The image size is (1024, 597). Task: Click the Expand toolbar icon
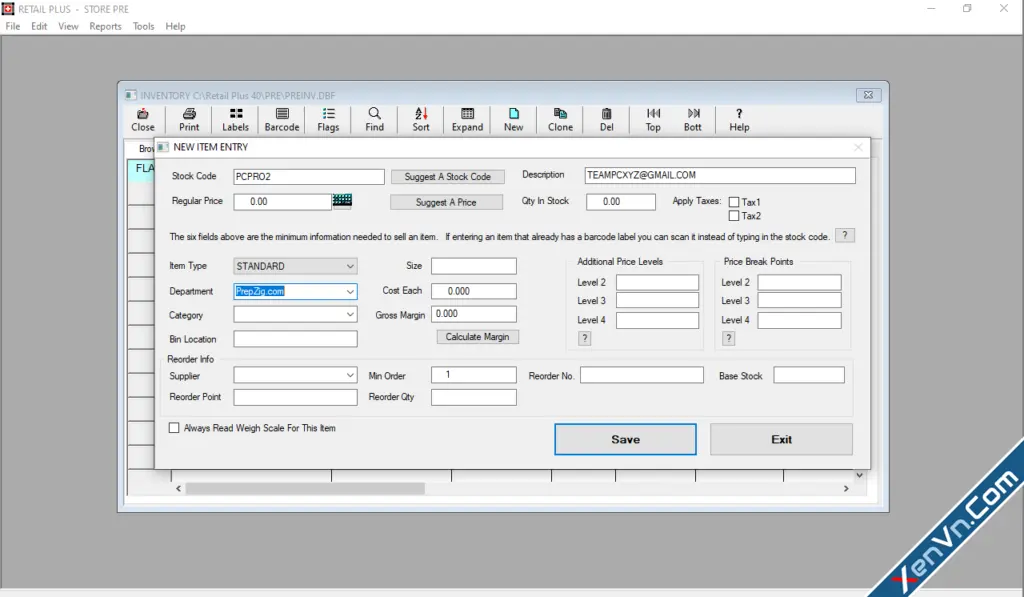pyautogui.click(x=467, y=120)
